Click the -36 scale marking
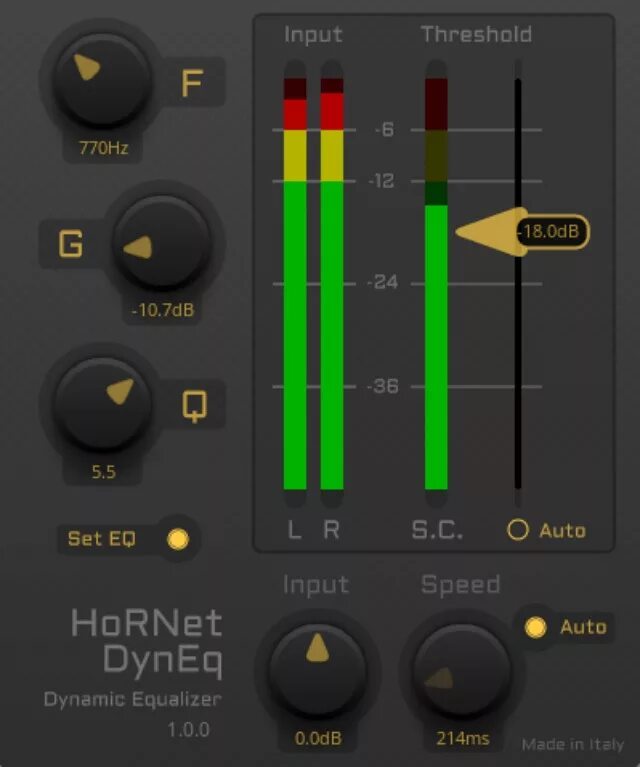 point(383,386)
